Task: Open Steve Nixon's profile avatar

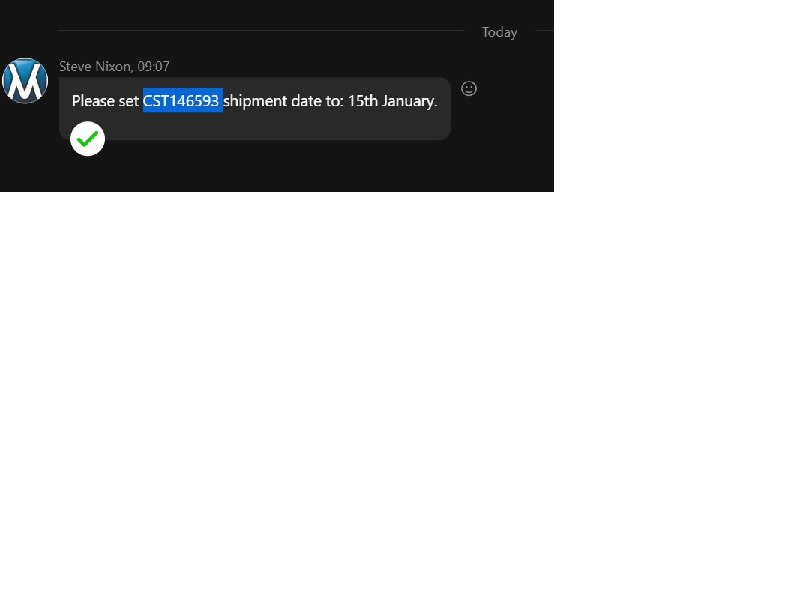Action: coord(25,81)
